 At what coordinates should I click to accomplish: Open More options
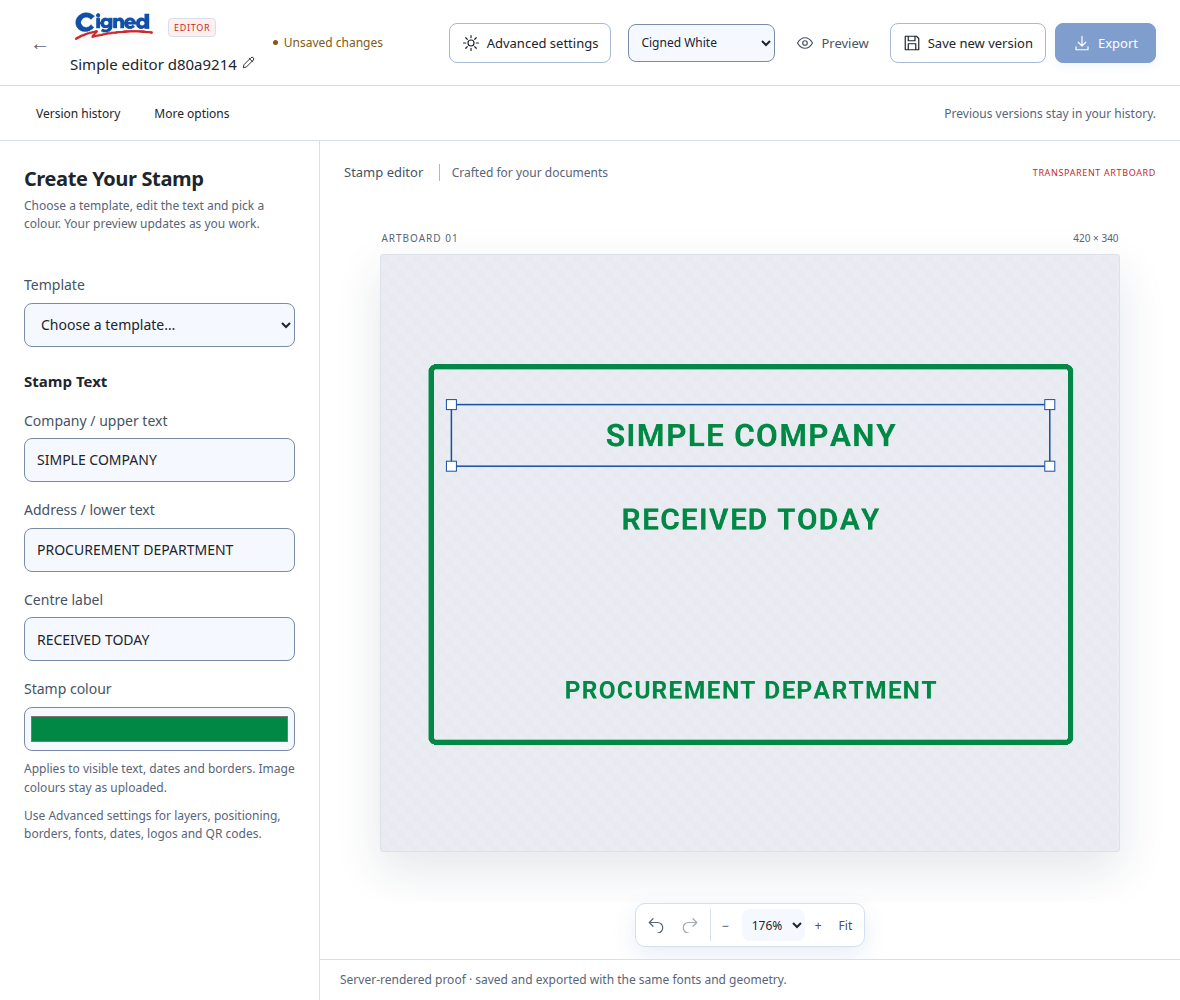192,114
